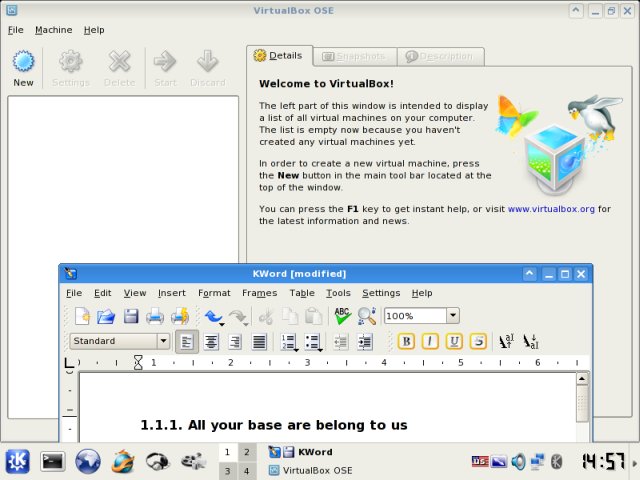This screenshot has height=480, width=640.
Task: Click the first-line indent marker on ruler
Action: coord(138,359)
